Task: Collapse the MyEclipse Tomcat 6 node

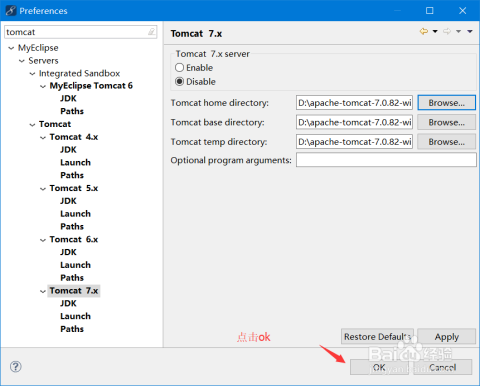Action: coord(43,86)
